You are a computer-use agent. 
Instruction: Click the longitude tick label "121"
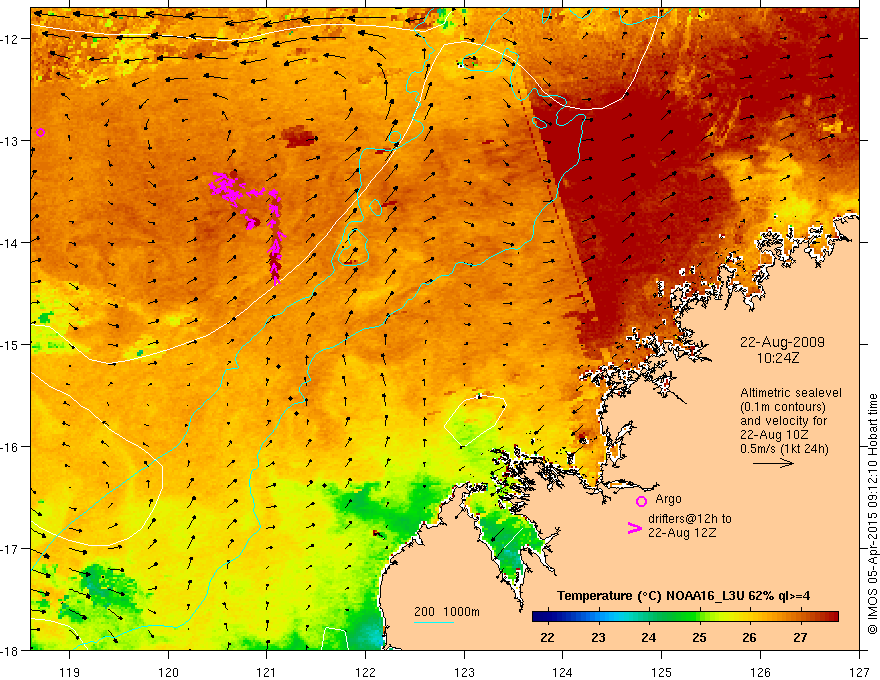pyautogui.click(x=267, y=672)
